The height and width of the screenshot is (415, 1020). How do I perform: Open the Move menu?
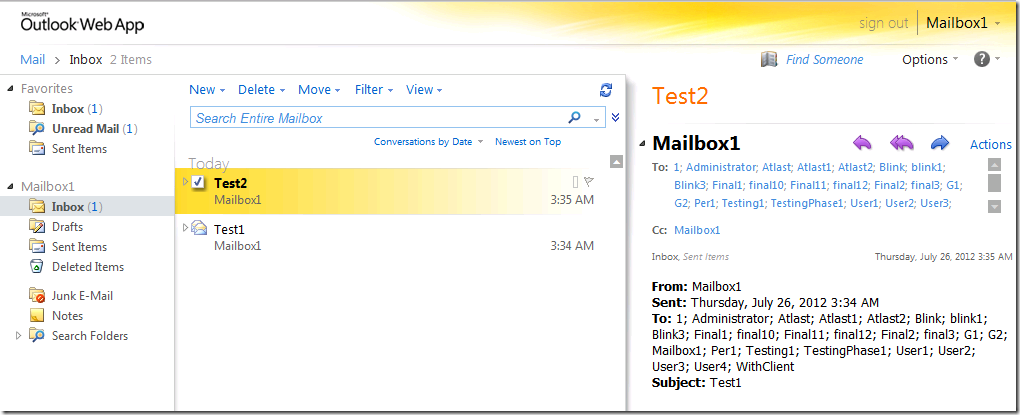[319, 90]
